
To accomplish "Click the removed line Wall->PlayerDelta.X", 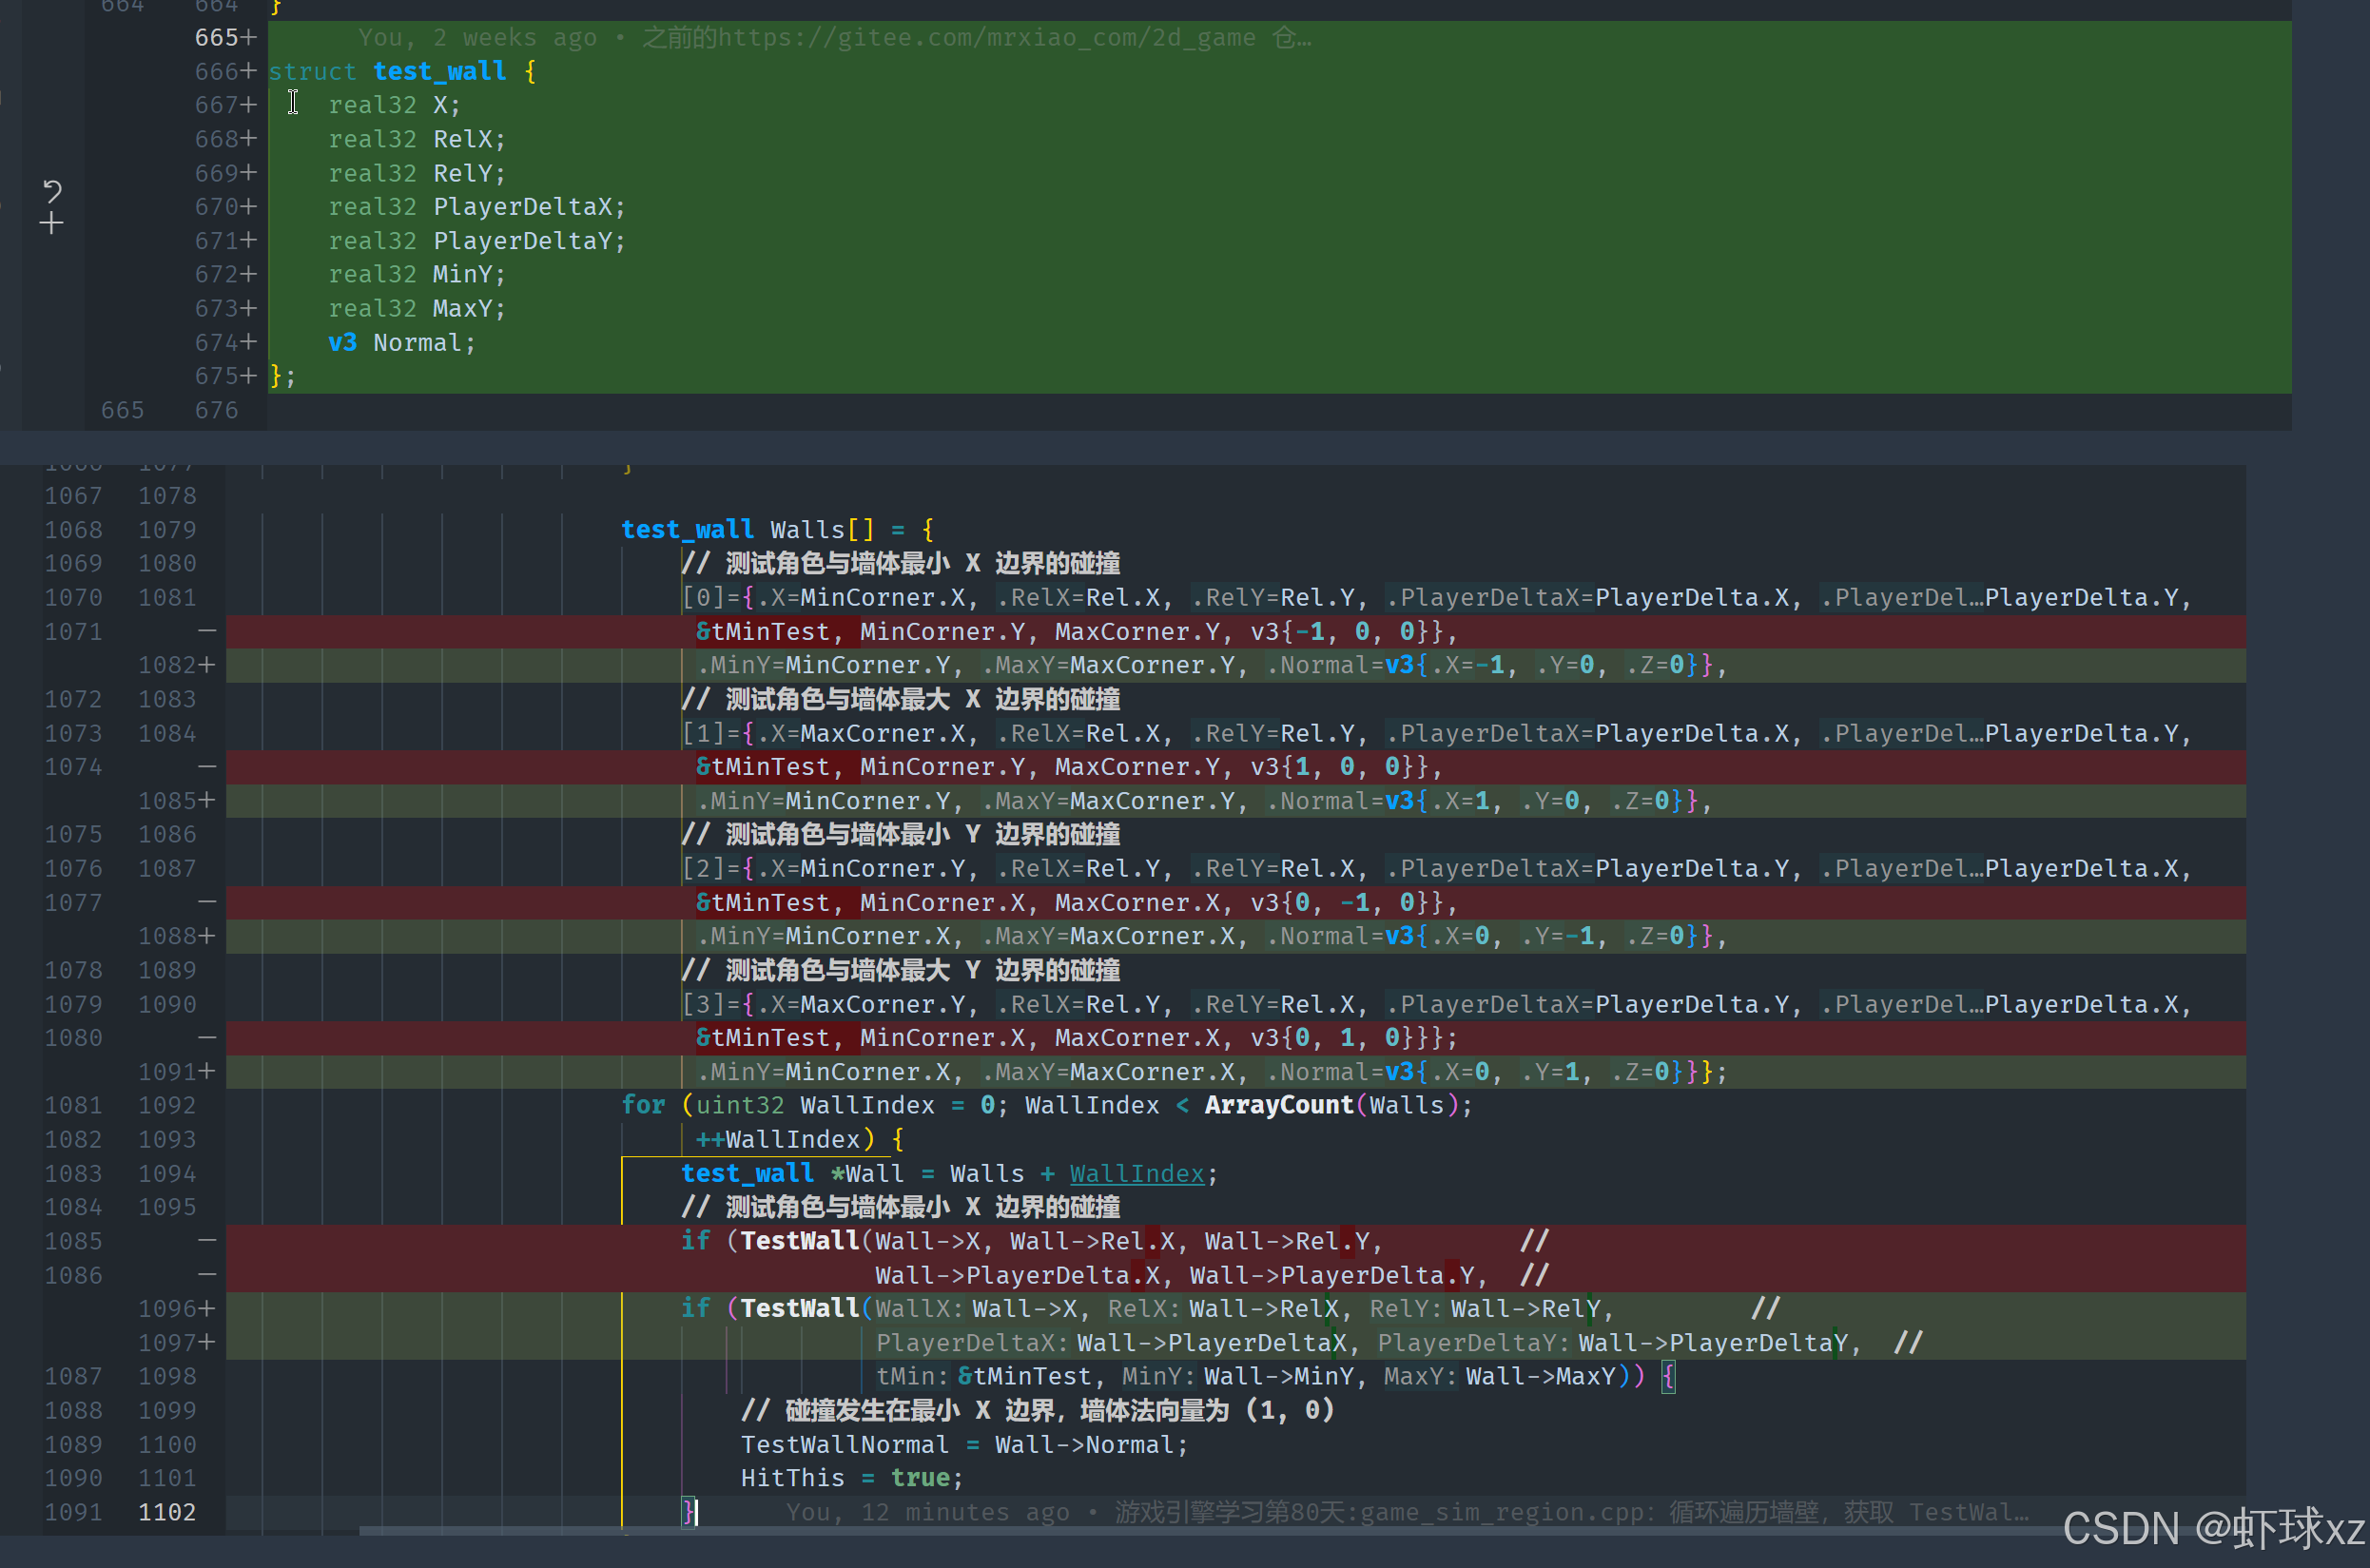I will tap(1212, 1275).
